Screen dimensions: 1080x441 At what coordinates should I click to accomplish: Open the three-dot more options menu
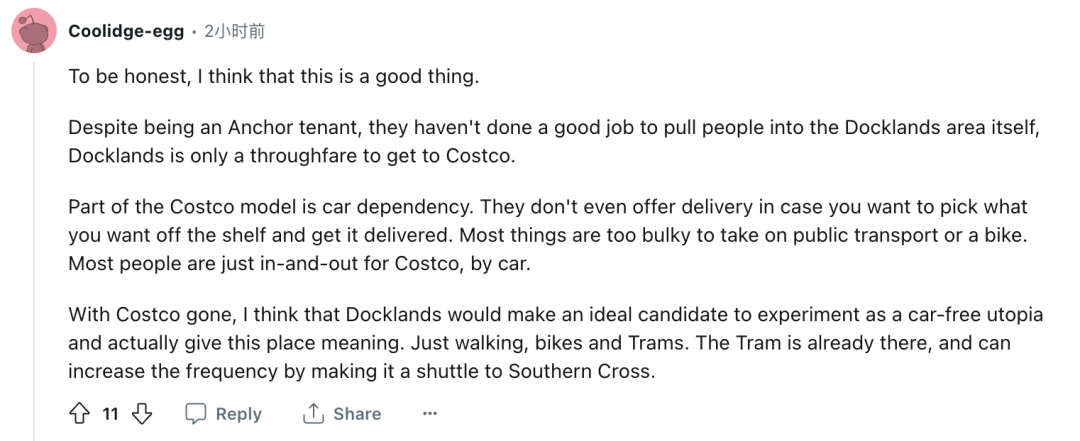coord(430,413)
